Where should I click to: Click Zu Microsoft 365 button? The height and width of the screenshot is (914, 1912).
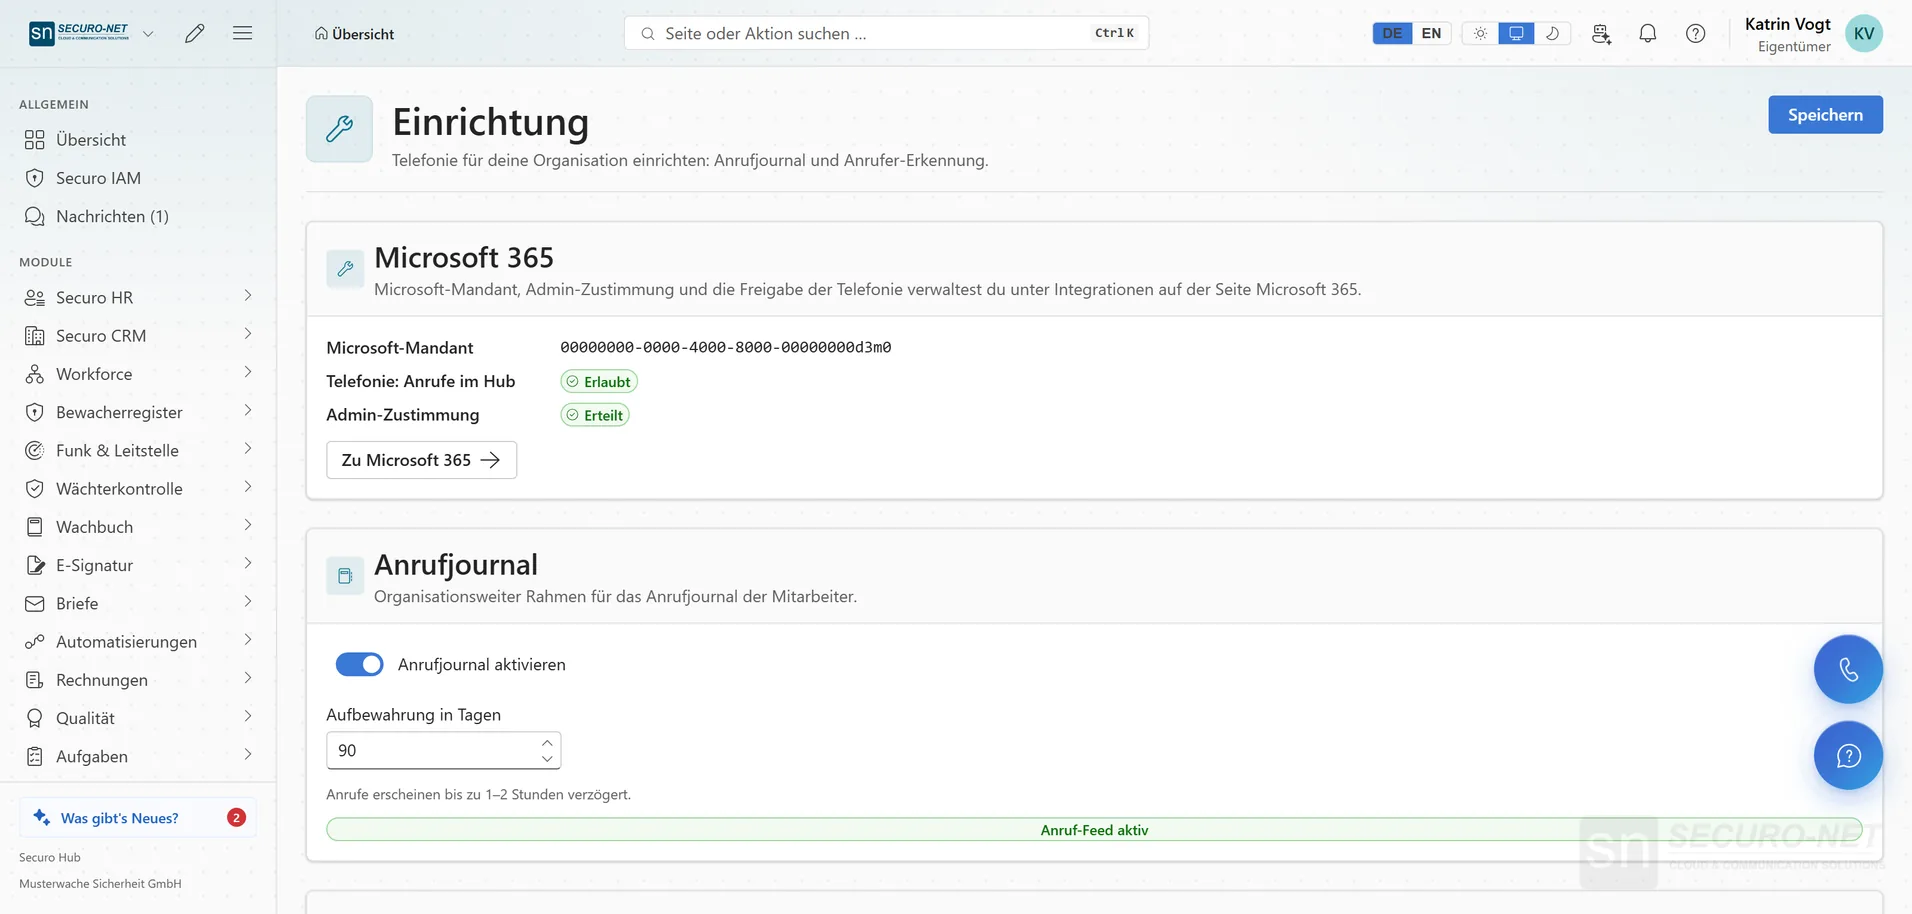421,460
